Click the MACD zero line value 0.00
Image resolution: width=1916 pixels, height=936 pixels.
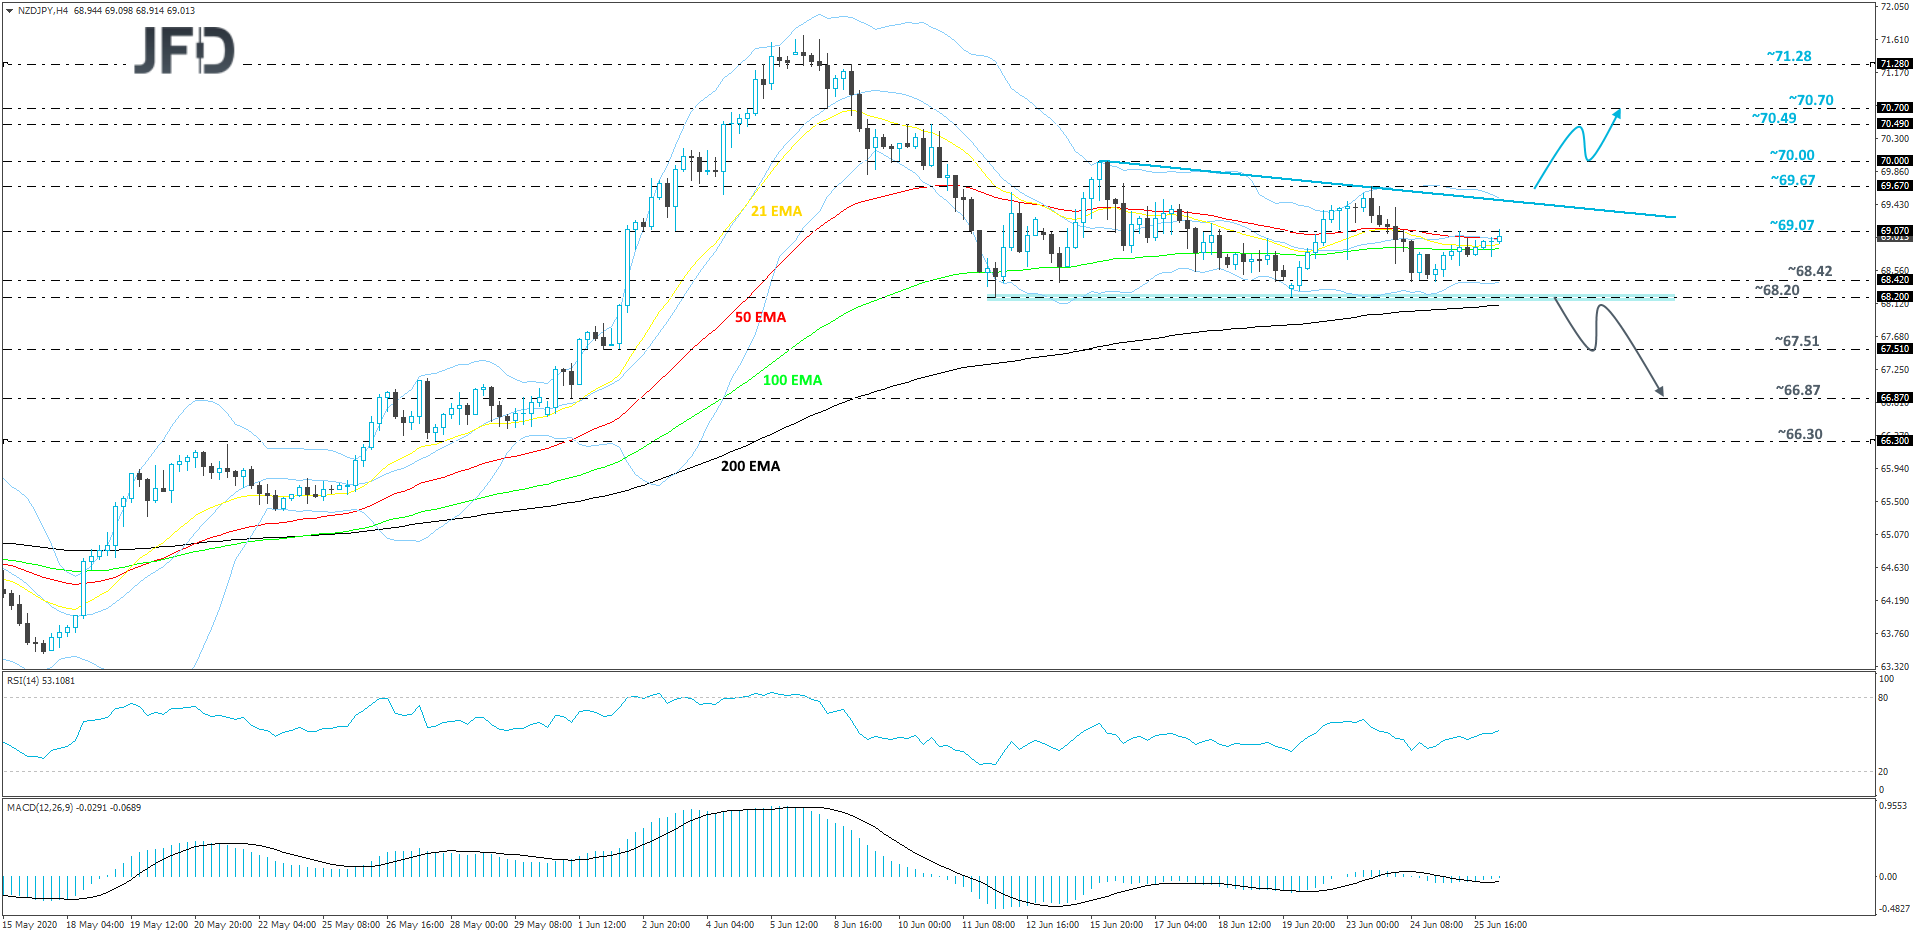(x=1888, y=877)
